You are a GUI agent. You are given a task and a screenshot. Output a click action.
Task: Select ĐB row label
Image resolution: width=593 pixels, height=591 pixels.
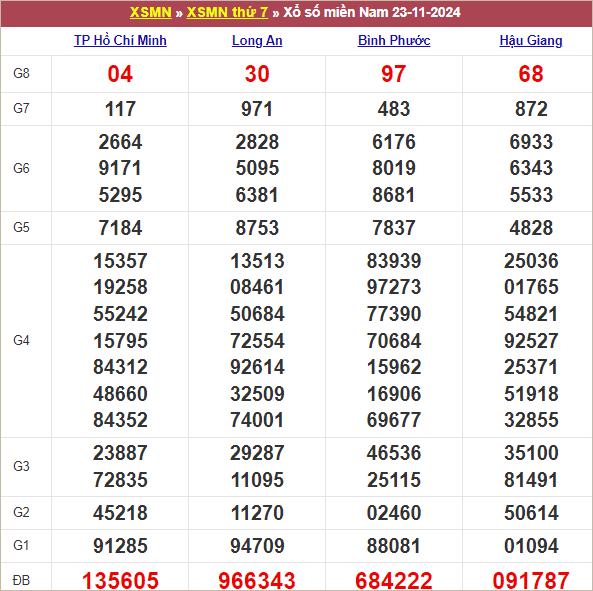pos(21,580)
